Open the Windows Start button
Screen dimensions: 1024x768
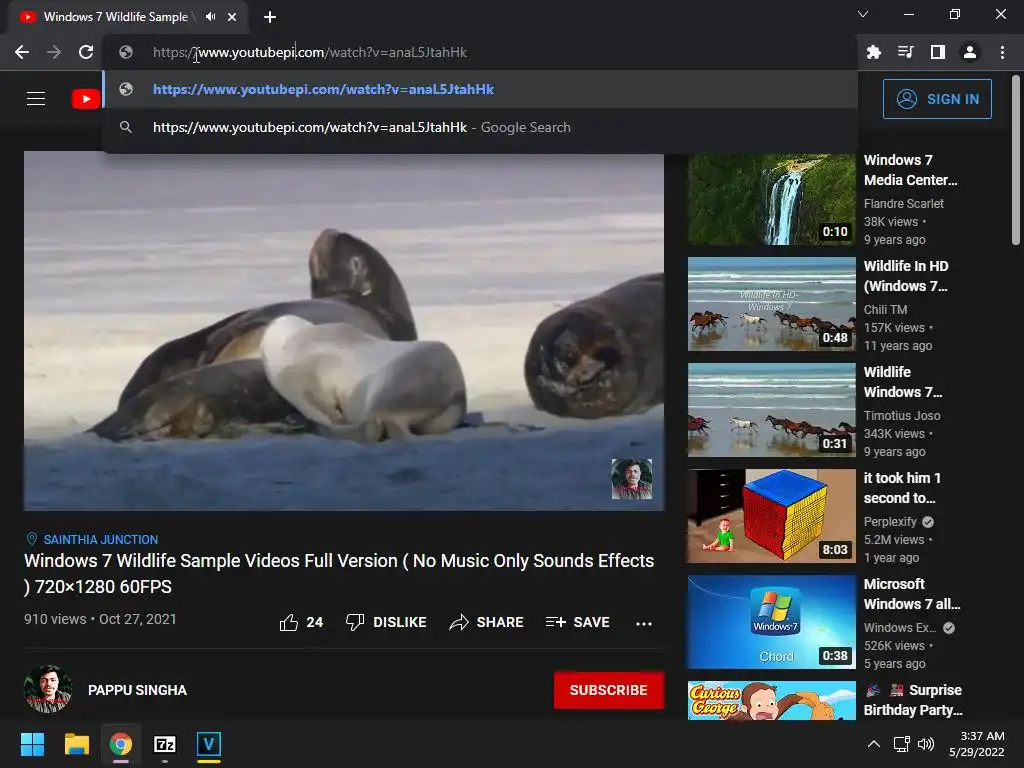[x=32, y=744]
